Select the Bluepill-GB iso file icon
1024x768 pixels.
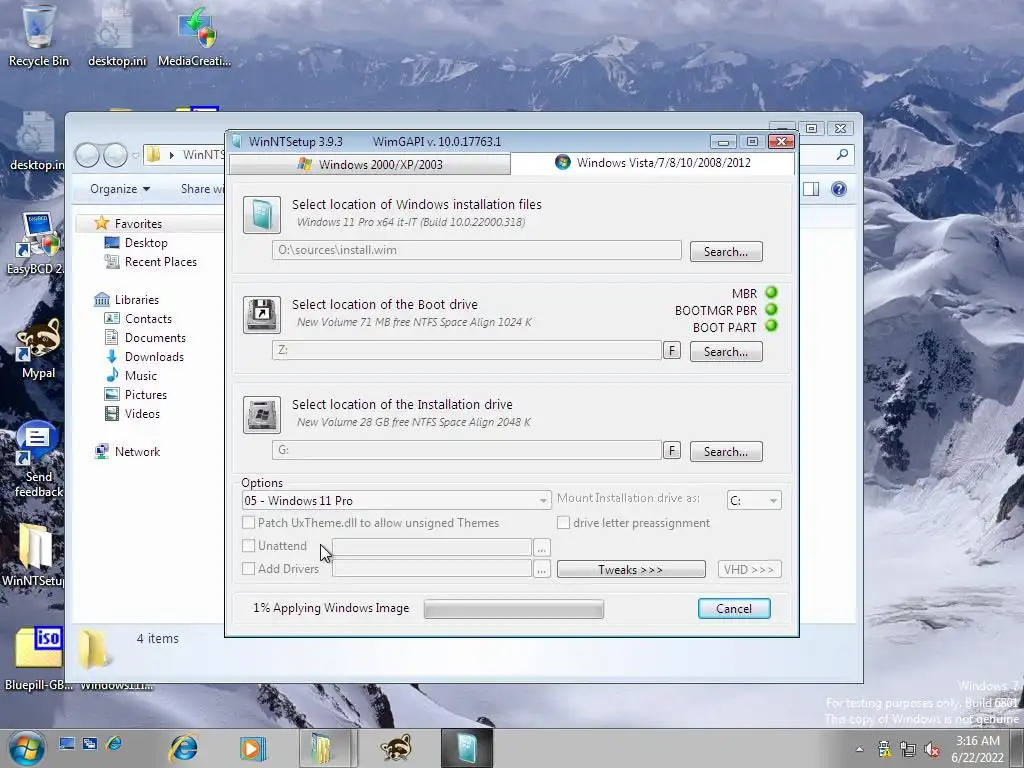pos(38,658)
